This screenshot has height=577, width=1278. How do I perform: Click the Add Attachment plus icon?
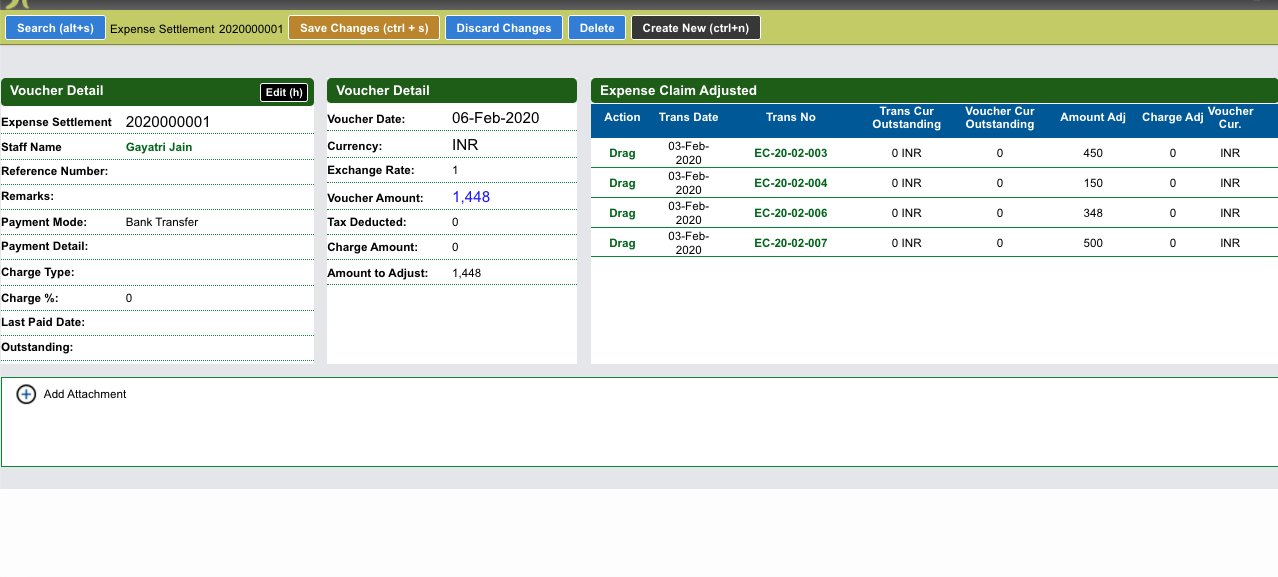click(x=27, y=395)
